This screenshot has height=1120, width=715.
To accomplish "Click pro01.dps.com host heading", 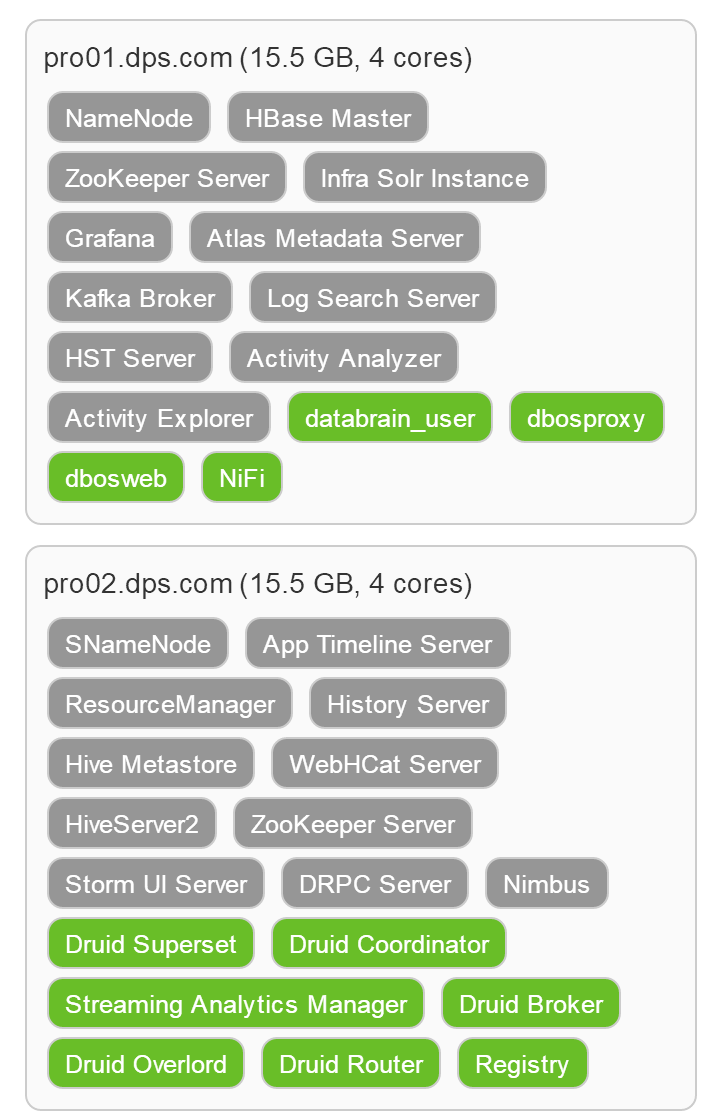I will pos(258,58).
